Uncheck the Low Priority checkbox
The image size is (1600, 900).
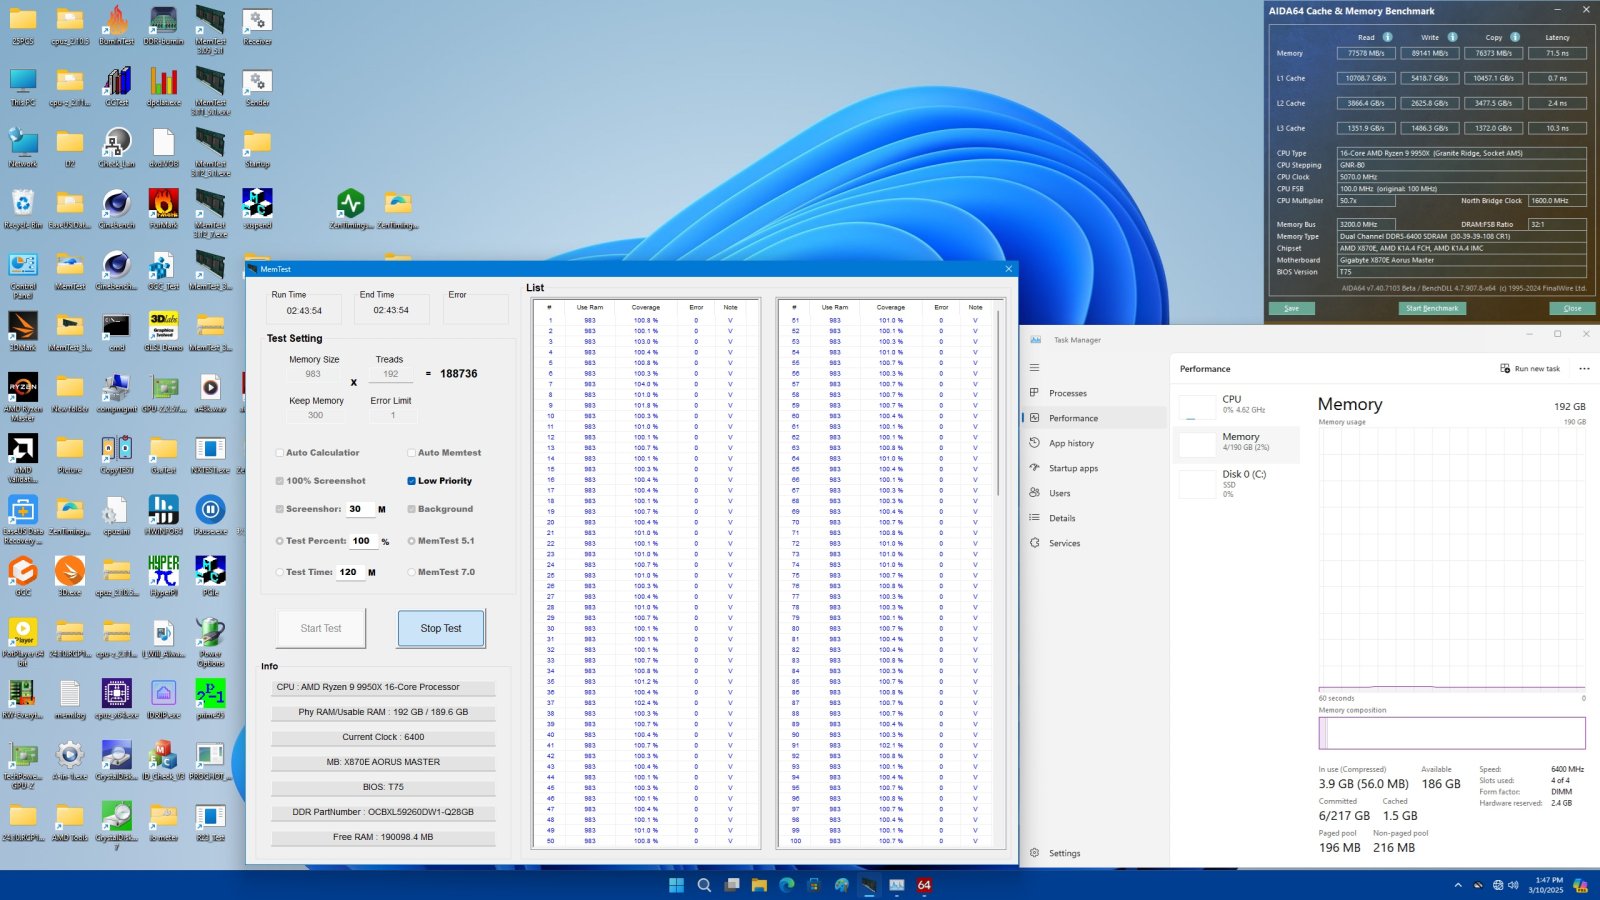411,481
